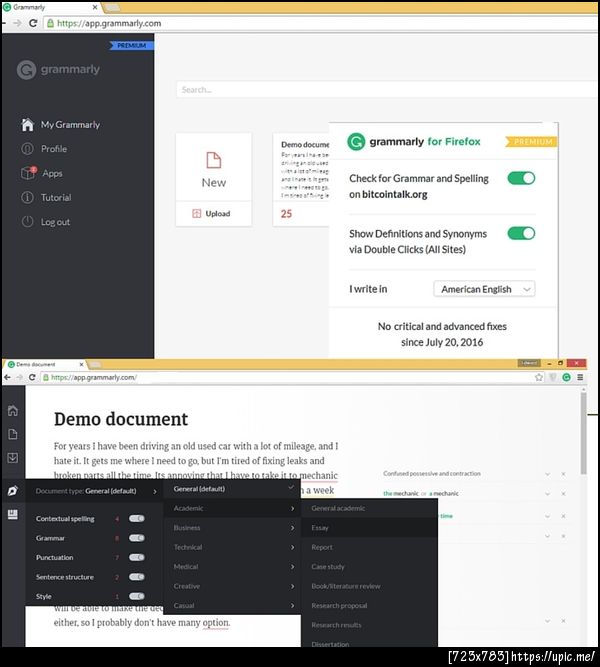Open the browser hamburger menu
The width and height of the screenshot is (600, 667).
pos(580,377)
